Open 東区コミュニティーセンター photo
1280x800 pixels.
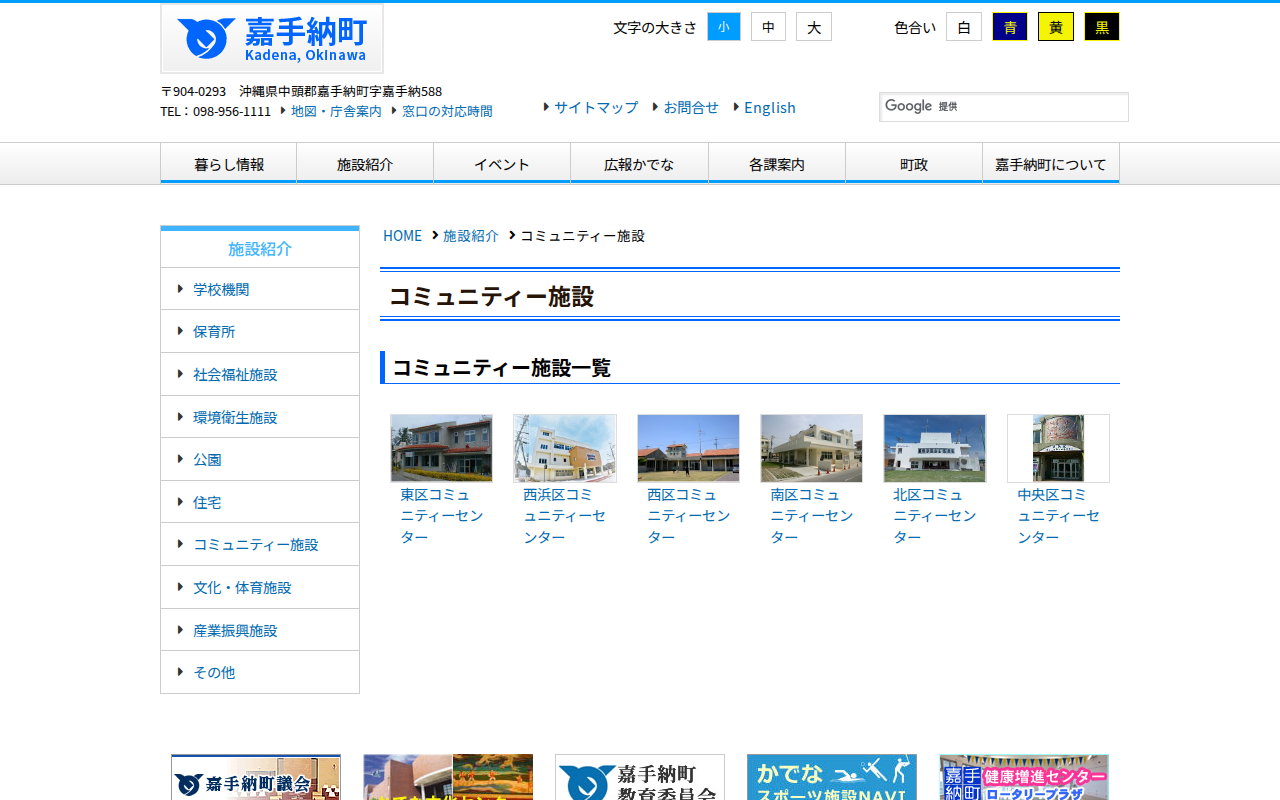coord(441,448)
